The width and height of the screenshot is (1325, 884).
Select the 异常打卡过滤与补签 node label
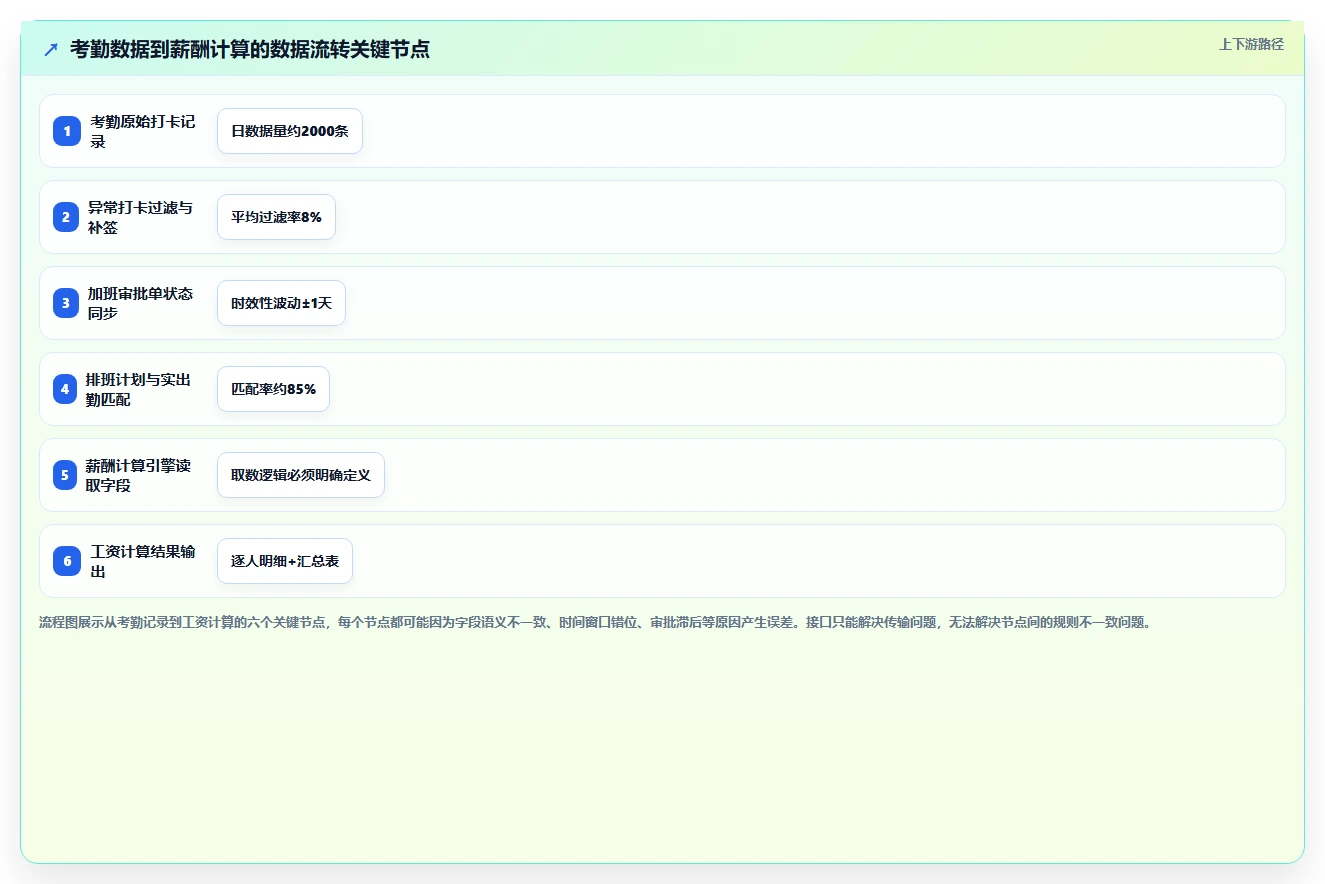[x=140, y=217]
